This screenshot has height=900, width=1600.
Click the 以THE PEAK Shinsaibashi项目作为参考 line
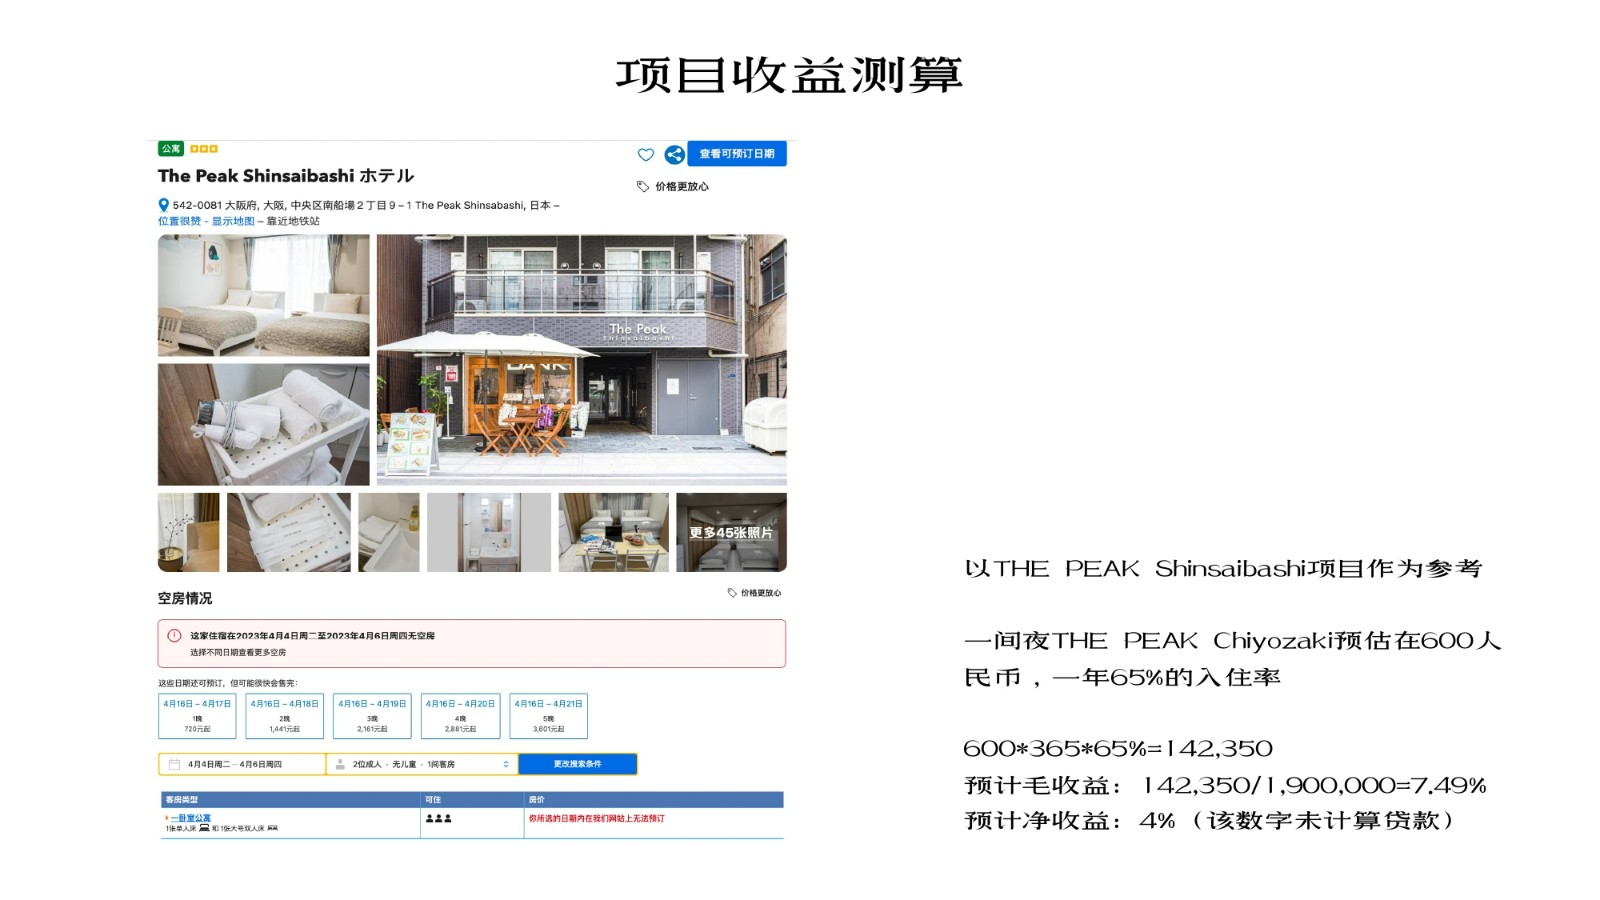pyautogui.click(x=1223, y=569)
